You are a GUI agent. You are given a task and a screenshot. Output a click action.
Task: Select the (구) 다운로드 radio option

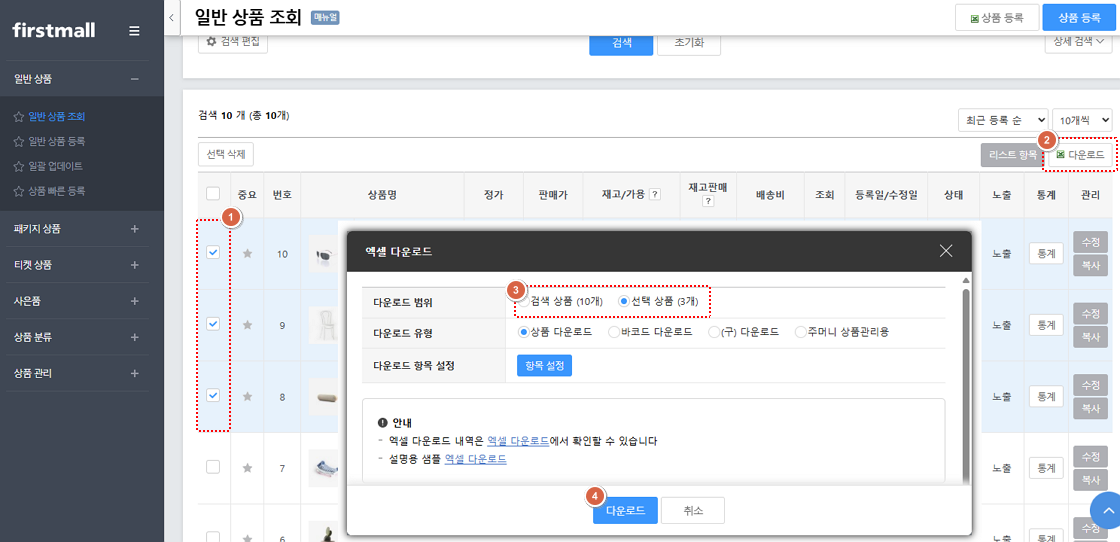point(714,332)
